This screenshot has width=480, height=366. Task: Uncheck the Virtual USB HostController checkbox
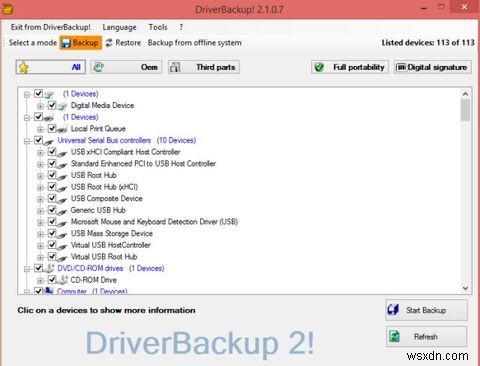pyautogui.click(x=52, y=245)
